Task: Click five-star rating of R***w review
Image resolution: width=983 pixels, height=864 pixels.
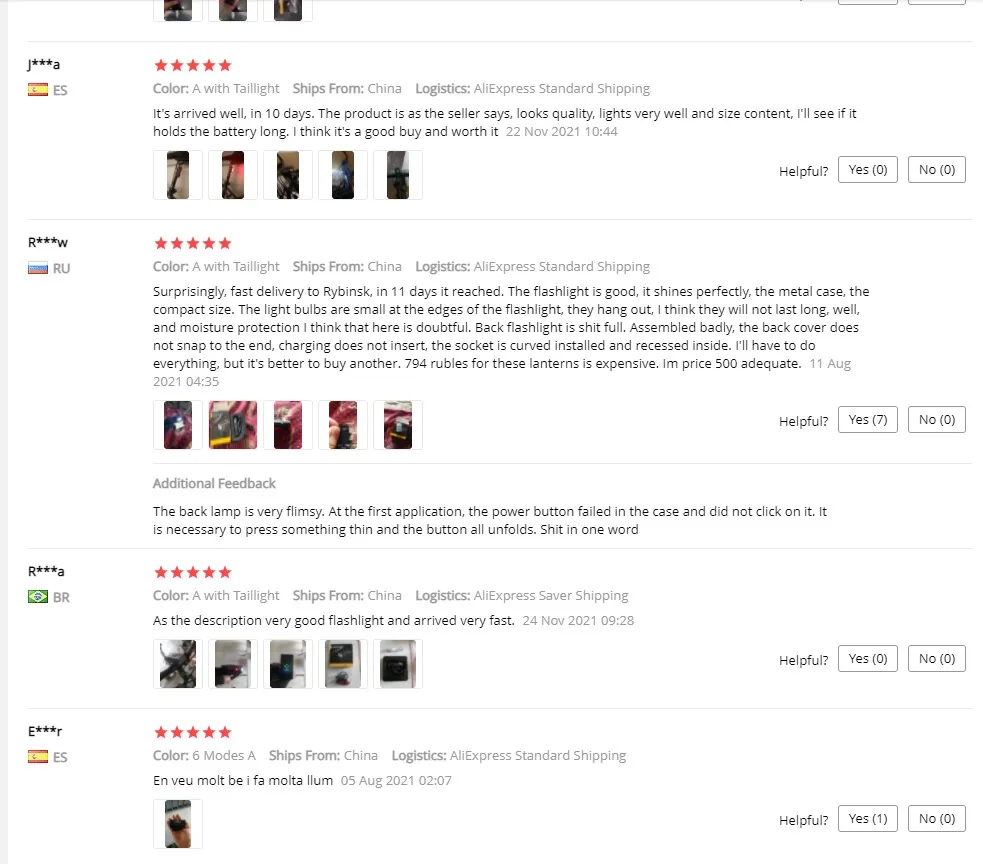Action: tap(192, 243)
